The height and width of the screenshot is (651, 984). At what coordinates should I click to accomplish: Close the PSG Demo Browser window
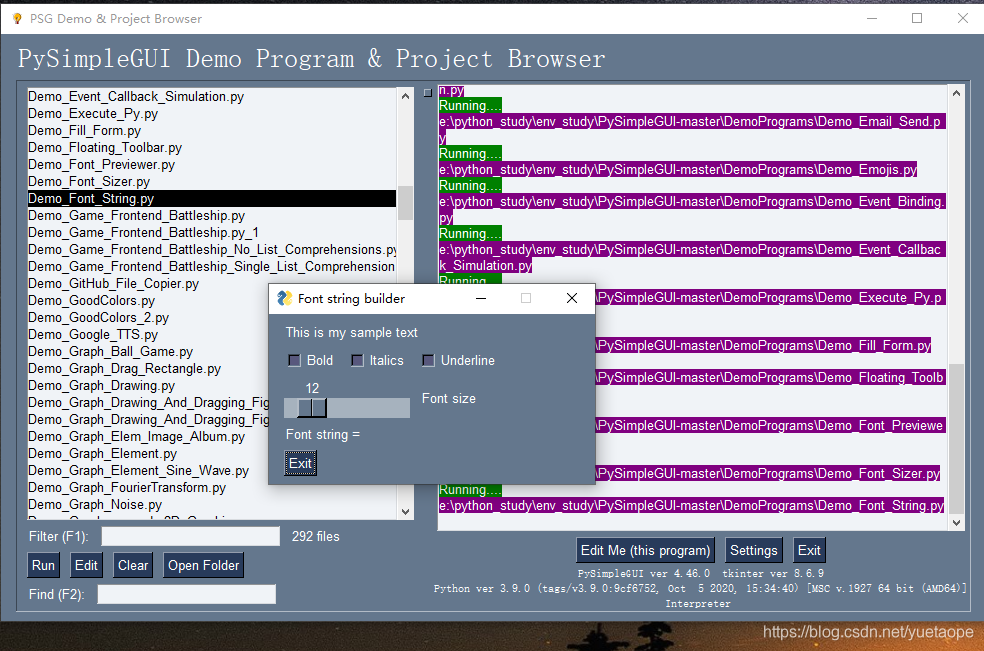pos(963,18)
